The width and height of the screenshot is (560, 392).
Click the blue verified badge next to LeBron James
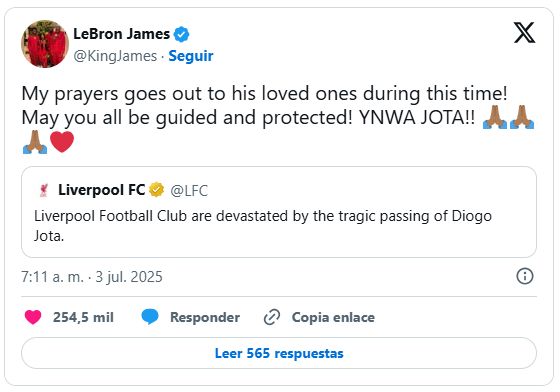click(x=181, y=34)
